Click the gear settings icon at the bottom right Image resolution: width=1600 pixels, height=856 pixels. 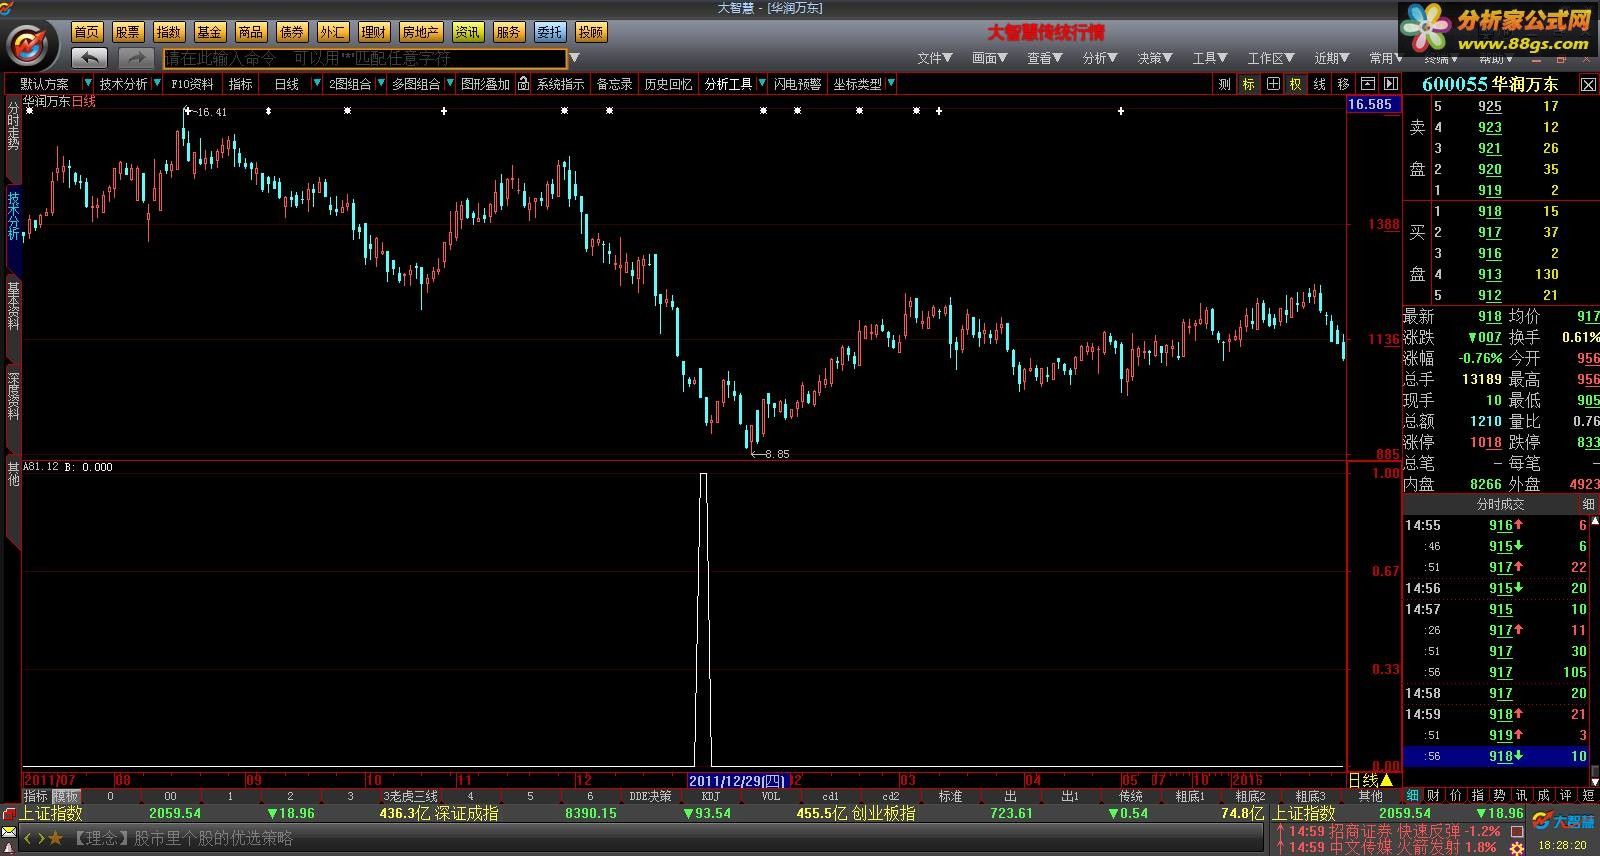click(1517, 848)
